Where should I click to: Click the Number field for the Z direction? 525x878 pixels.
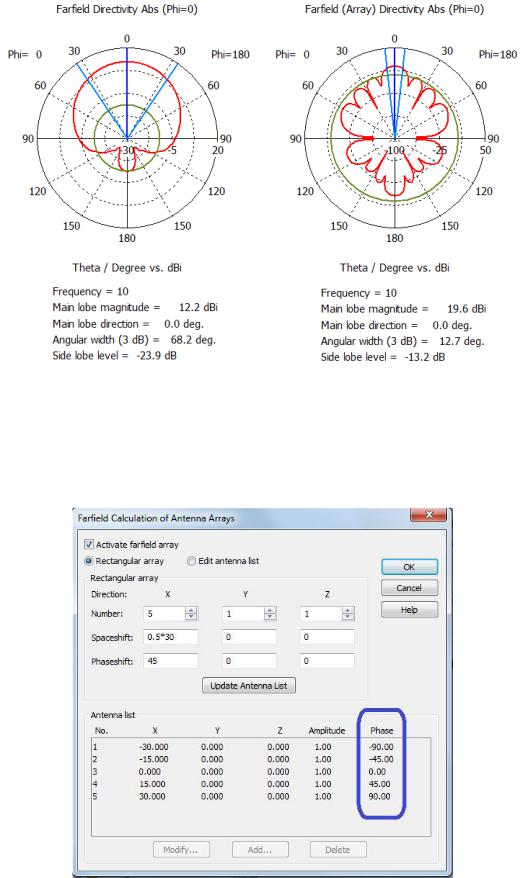321,614
